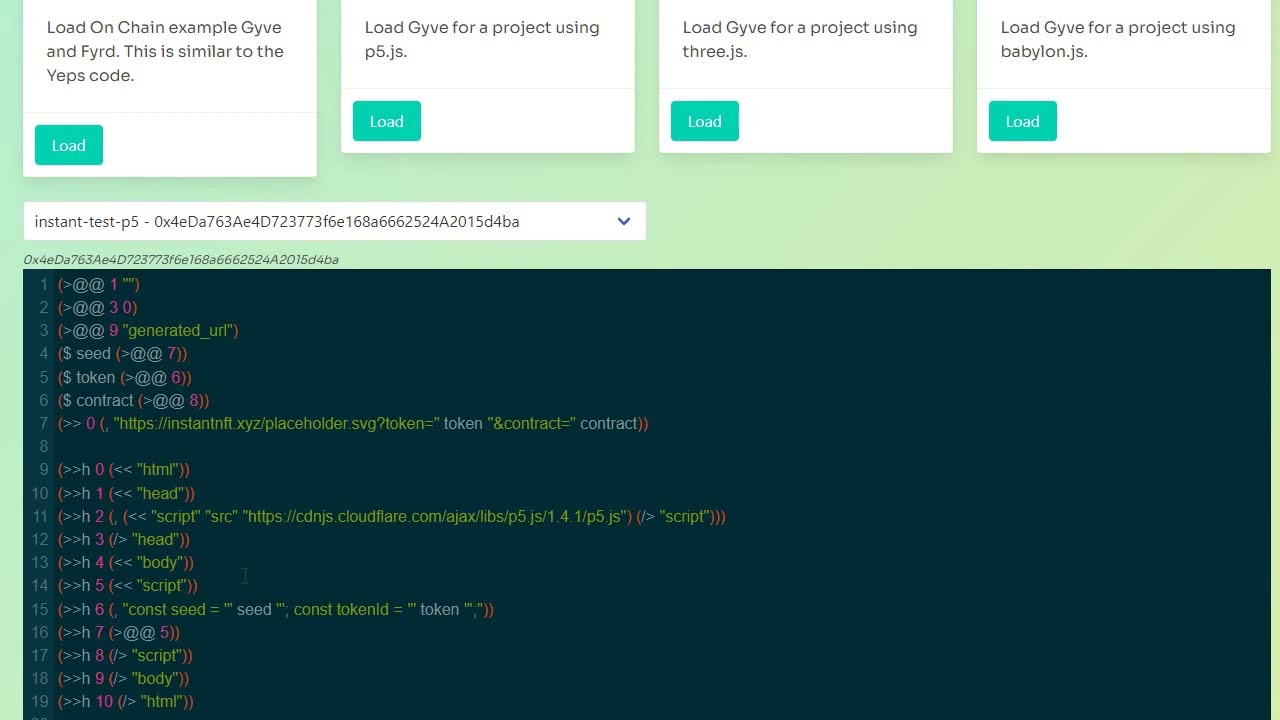The width and height of the screenshot is (1280, 720).
Task: Load Gyve for the p5.js project
Action: click(387, 121)
